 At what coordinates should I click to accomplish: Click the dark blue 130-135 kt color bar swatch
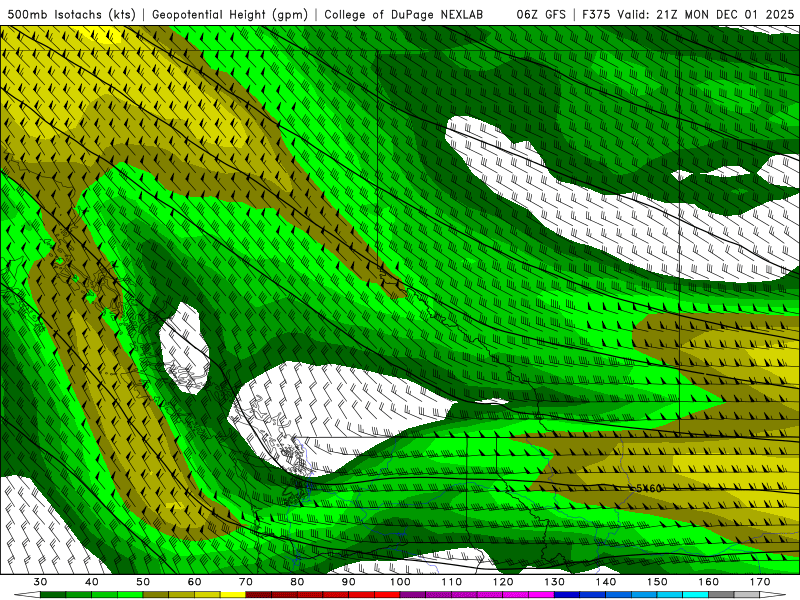click(x=567, y=595)
